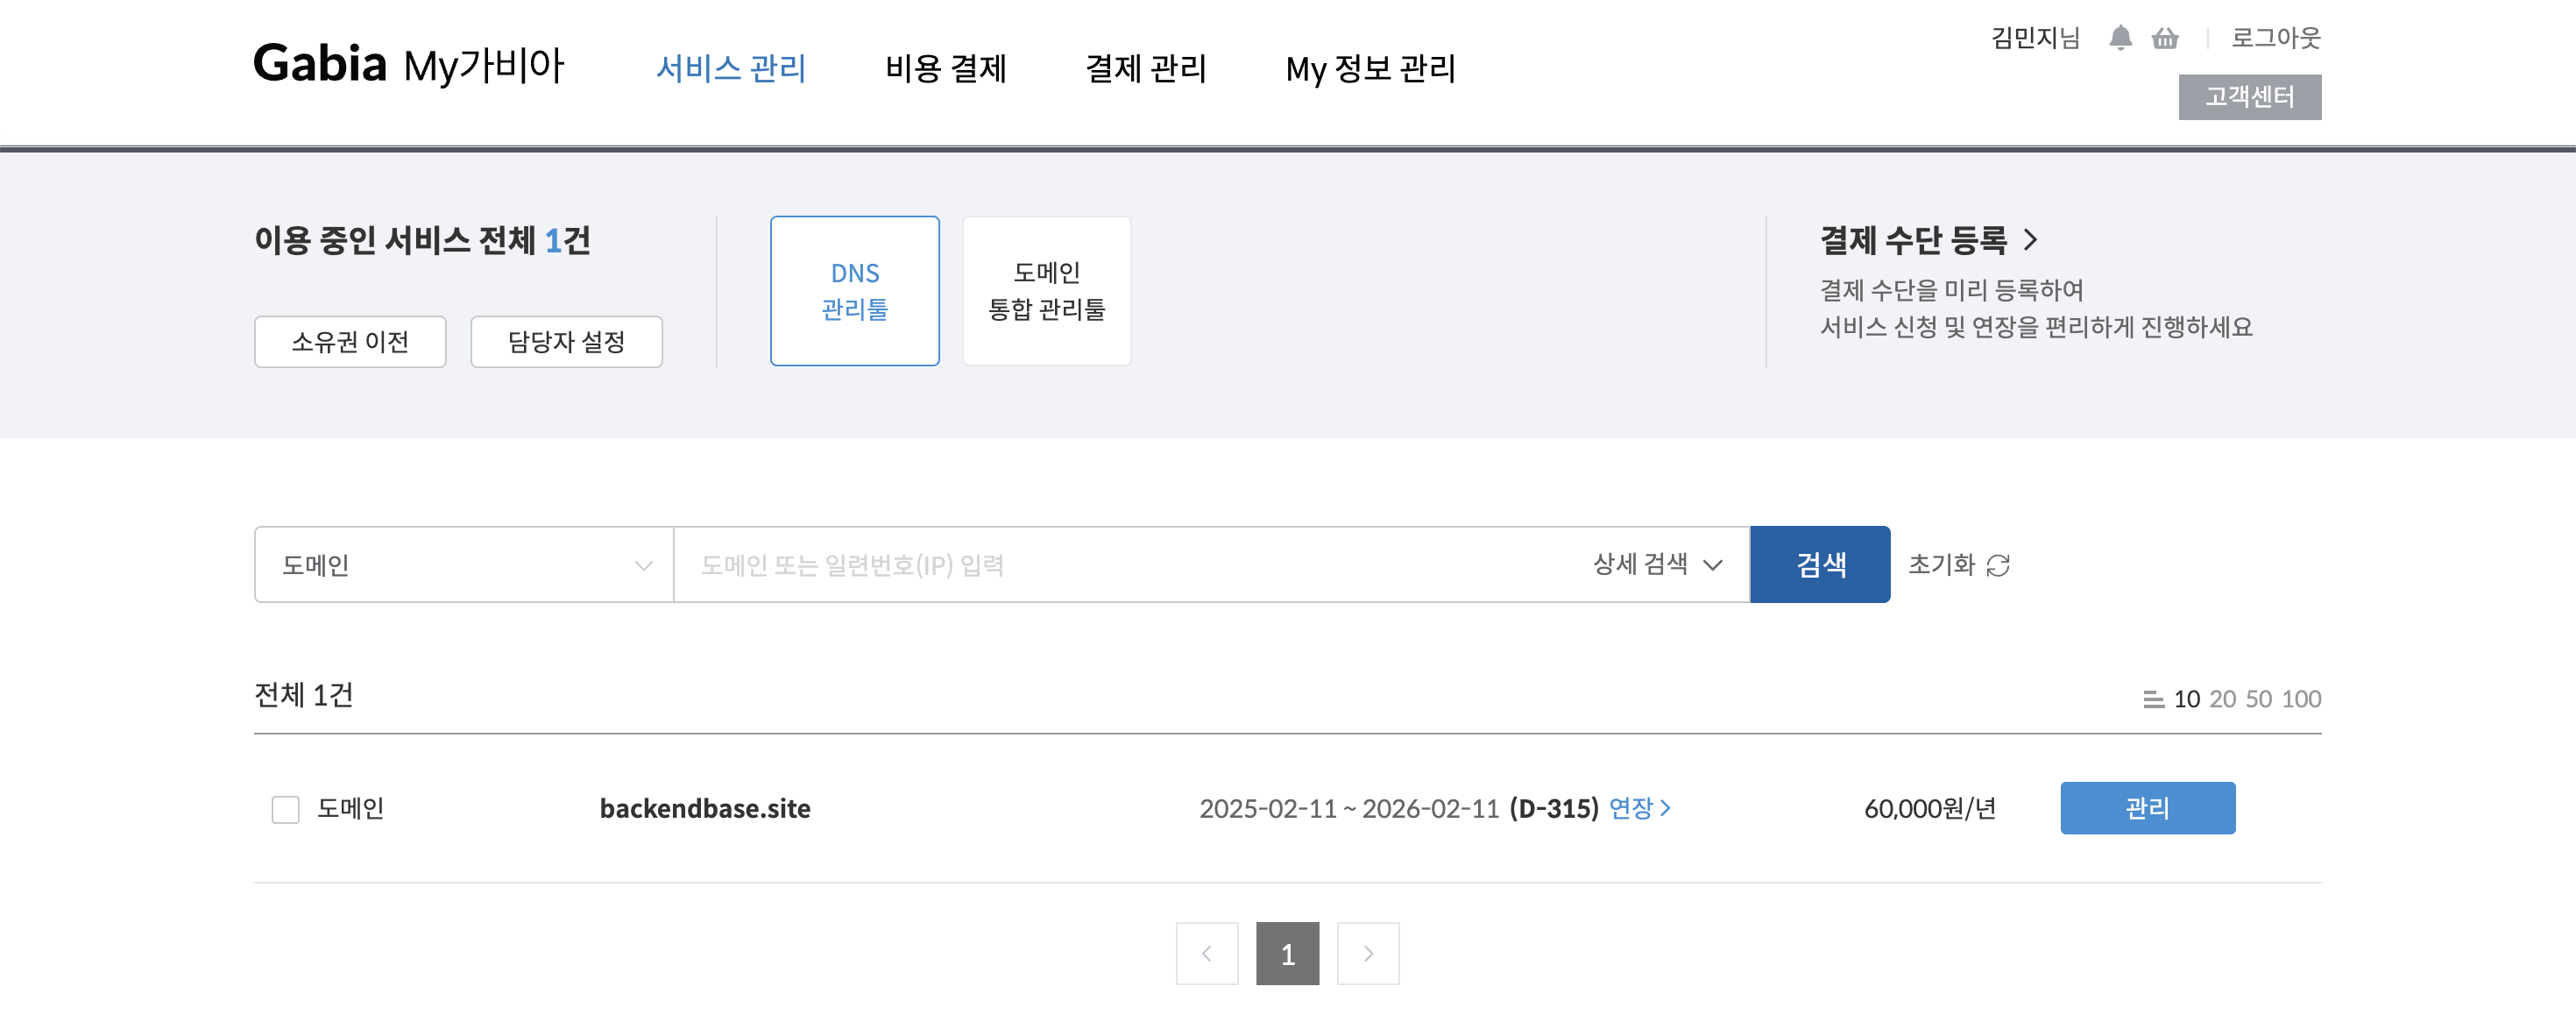Click the 고객센터 button
Viewport: 2576px width, 1029px height.
point(2250,97)
